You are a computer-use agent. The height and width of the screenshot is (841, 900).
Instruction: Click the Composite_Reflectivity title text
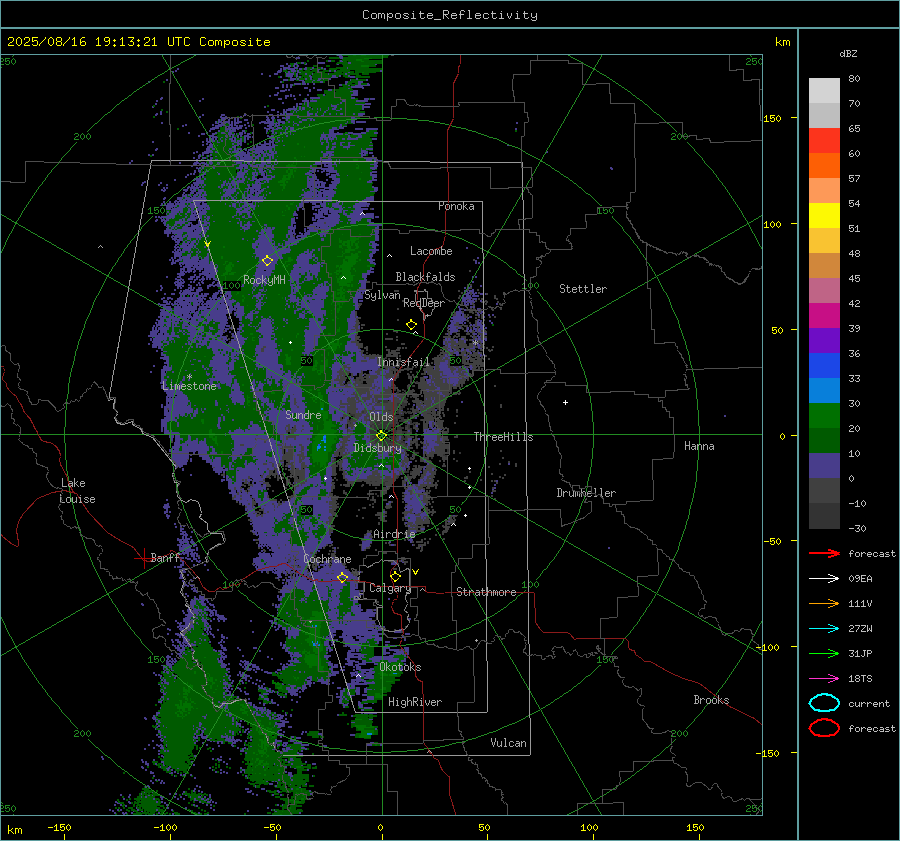point(450,15)
